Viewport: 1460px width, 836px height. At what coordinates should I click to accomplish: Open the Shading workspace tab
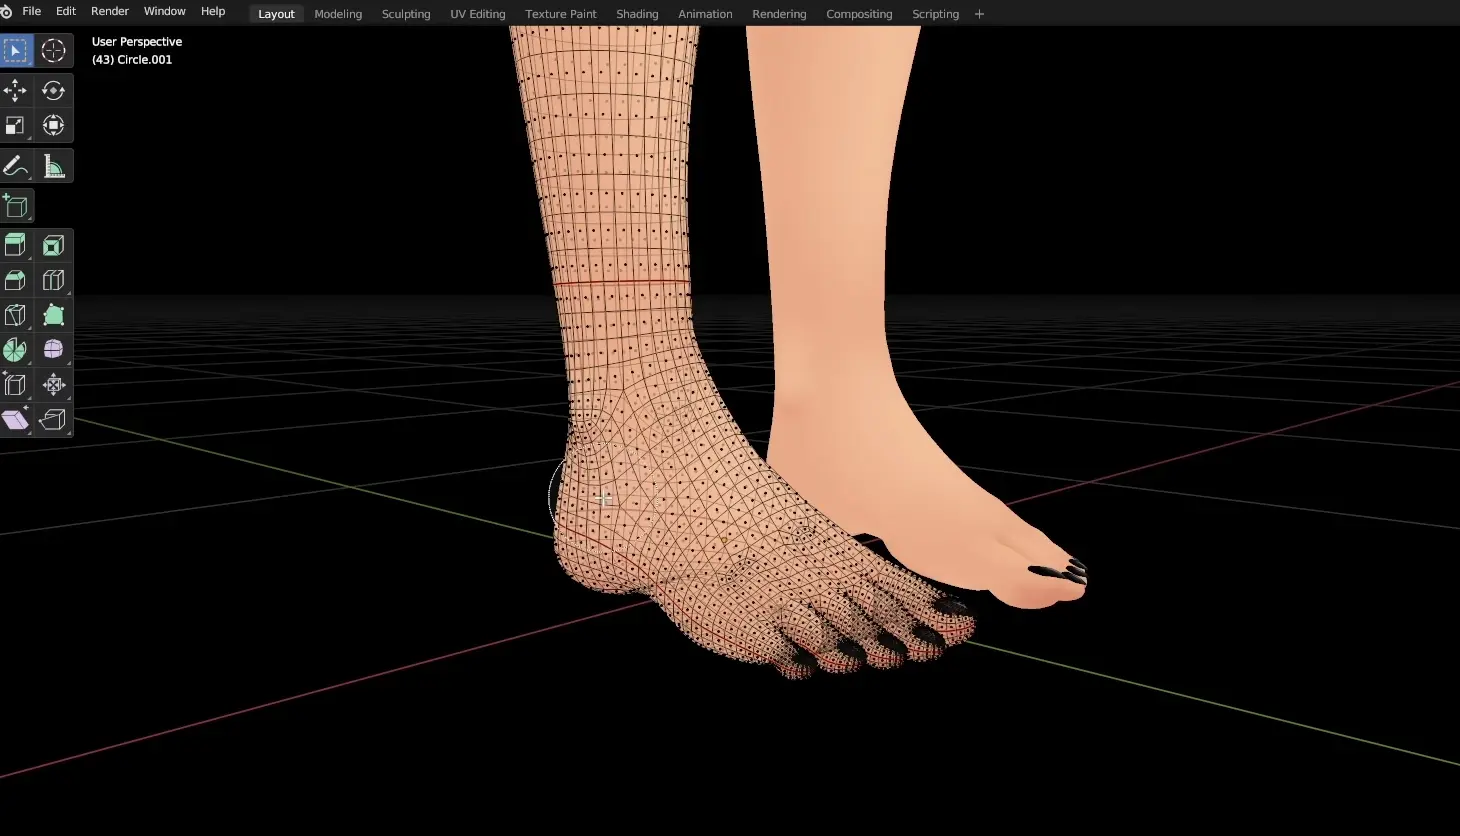[x=637, y=14]
